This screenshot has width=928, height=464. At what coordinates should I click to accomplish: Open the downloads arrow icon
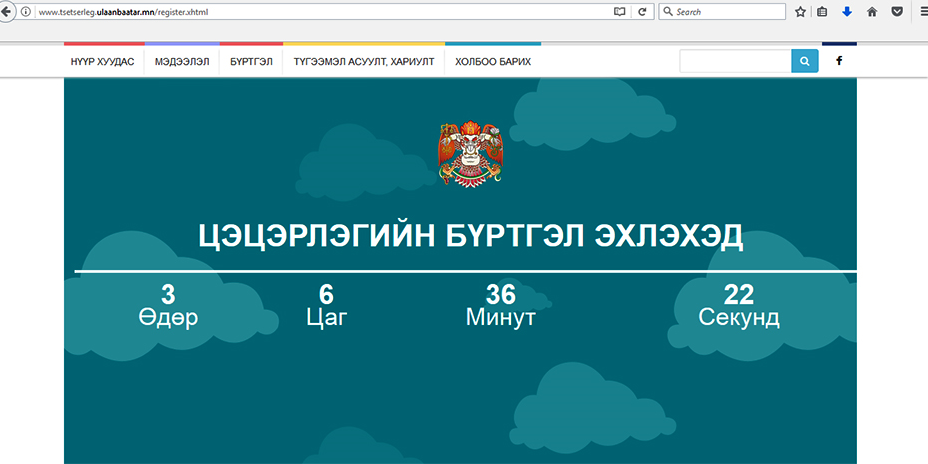coord(847,12)
